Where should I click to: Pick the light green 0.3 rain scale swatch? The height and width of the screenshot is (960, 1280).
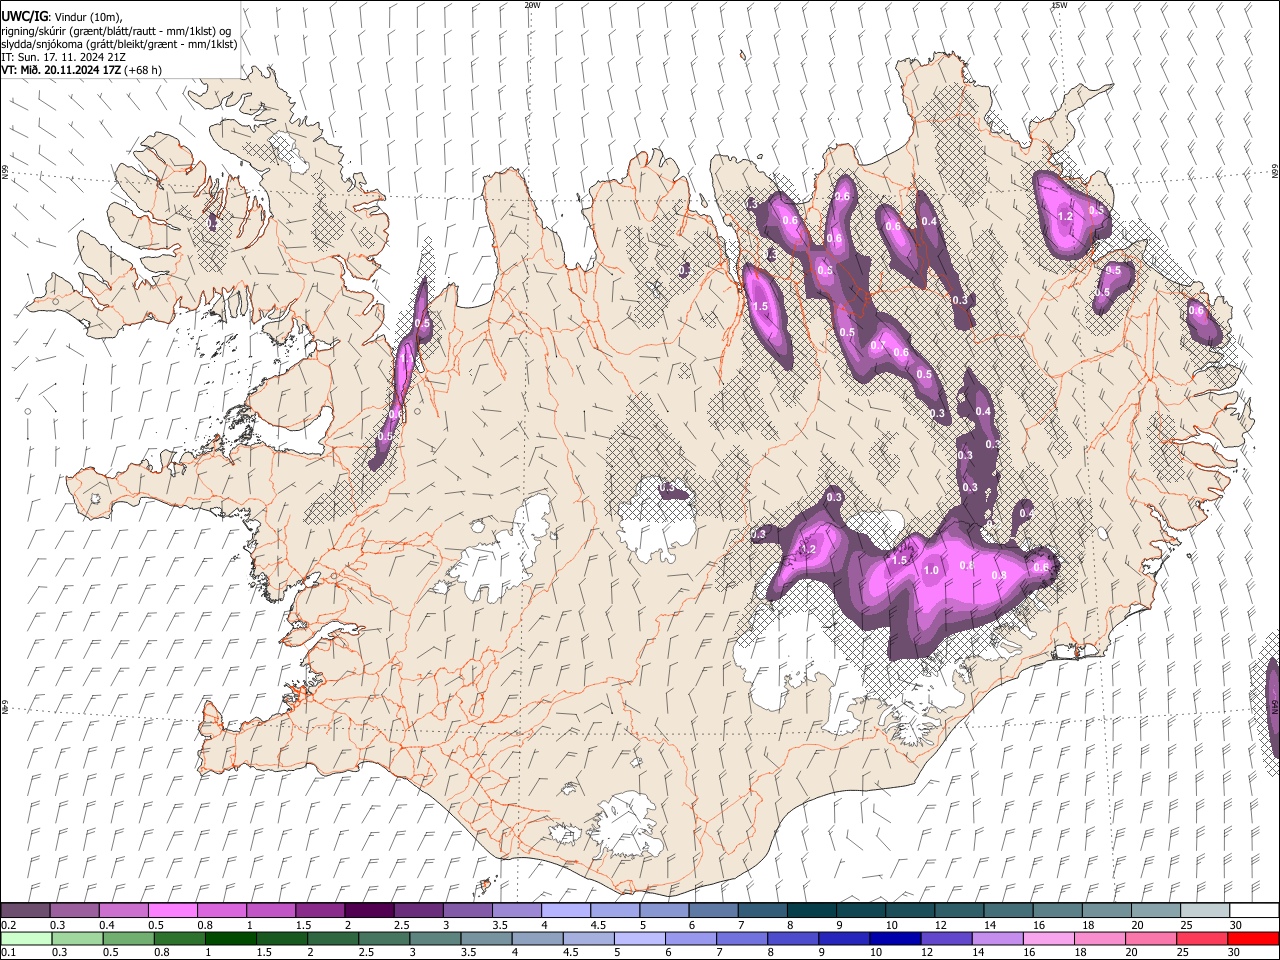coord(77,938)
